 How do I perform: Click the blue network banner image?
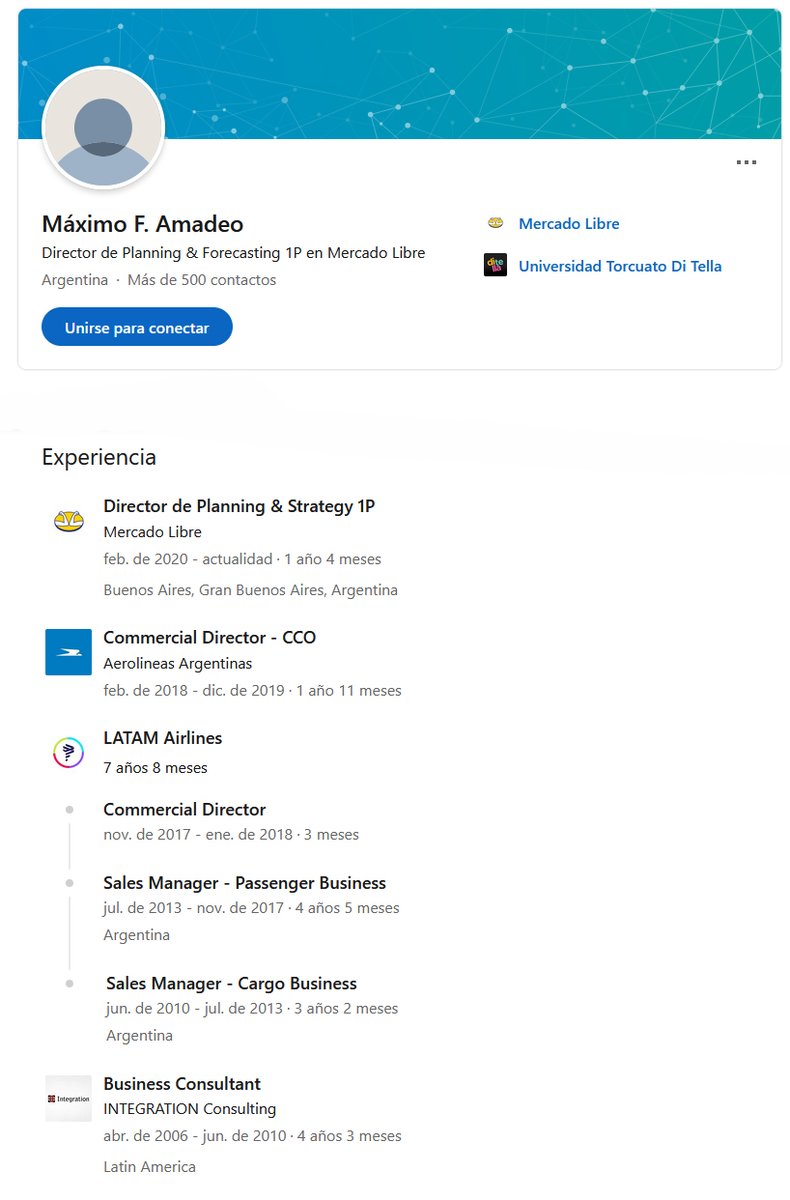(400, 74)
